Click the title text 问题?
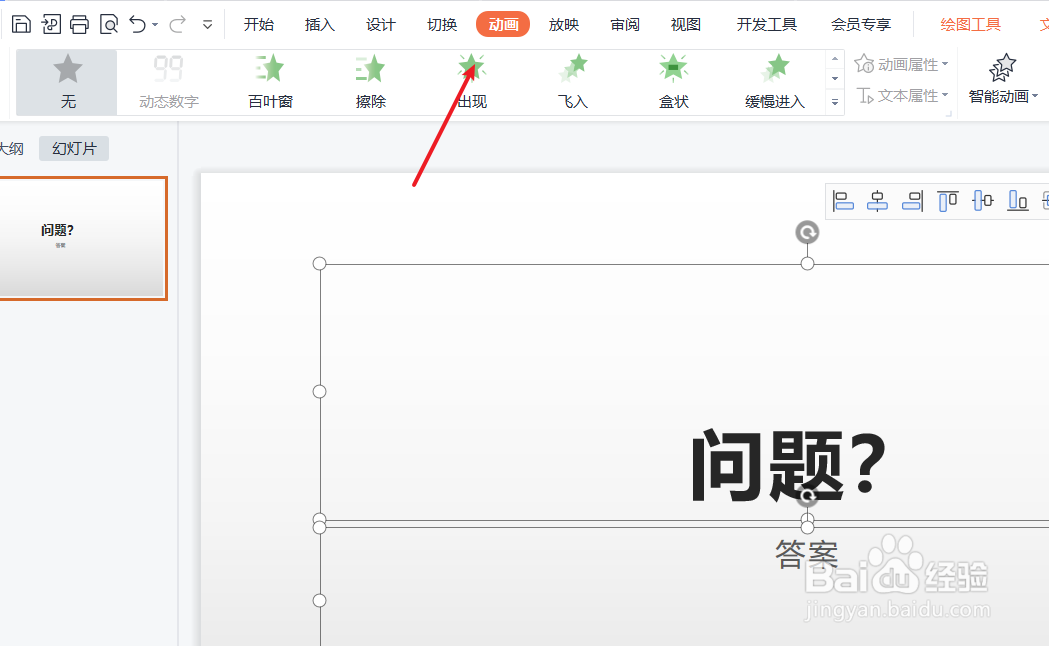This screenshot has width=1049, height=646. (x=789, y=465)
